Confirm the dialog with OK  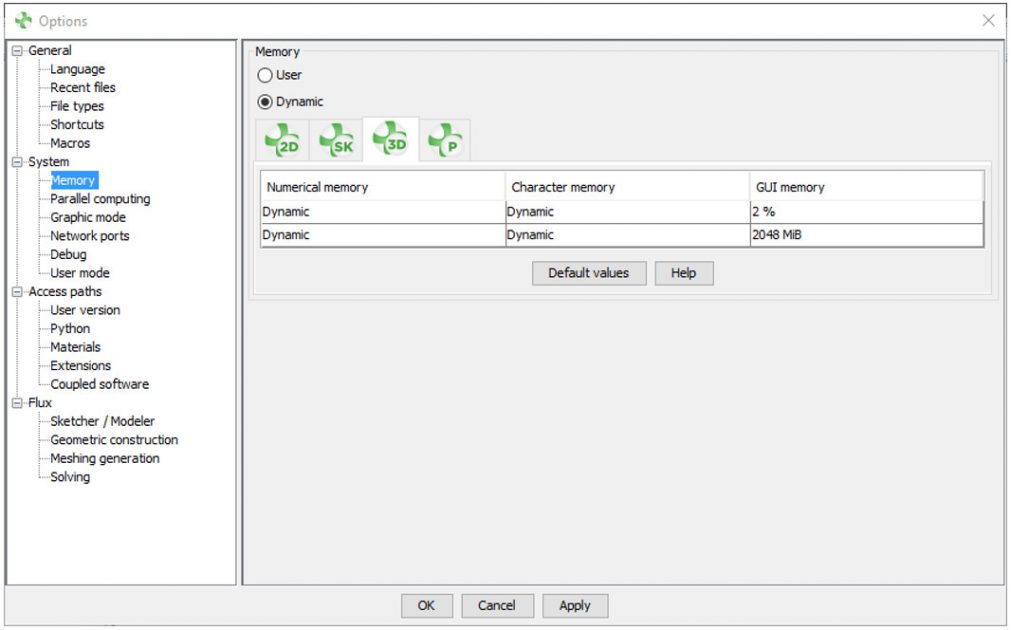(x=426, y=605)
